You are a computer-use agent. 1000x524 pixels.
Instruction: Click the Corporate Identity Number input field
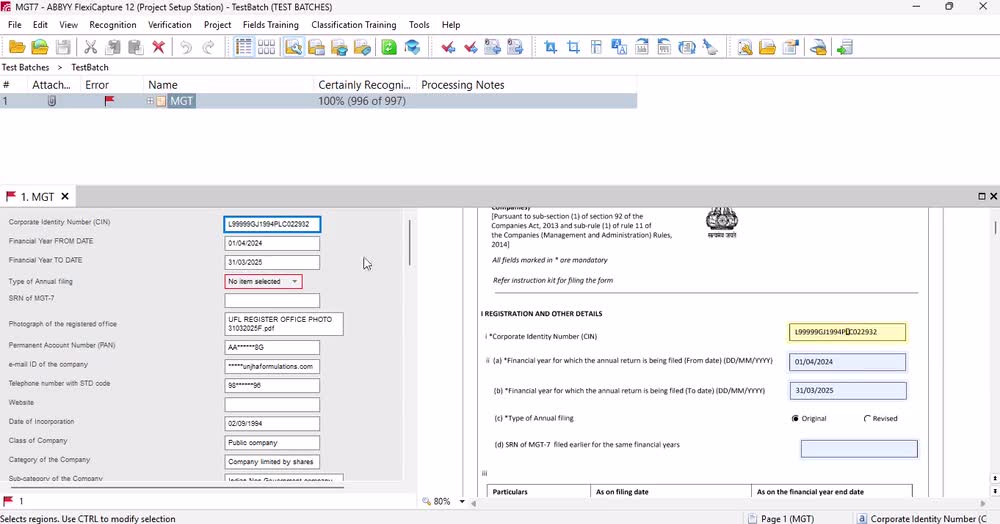tap(272, 224)
